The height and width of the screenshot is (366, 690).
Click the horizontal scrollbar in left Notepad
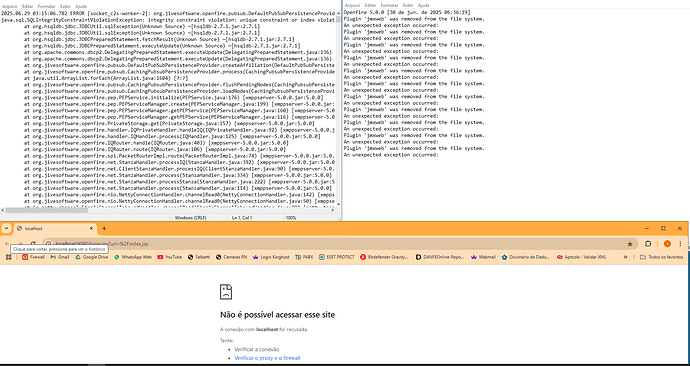(171, 210)
